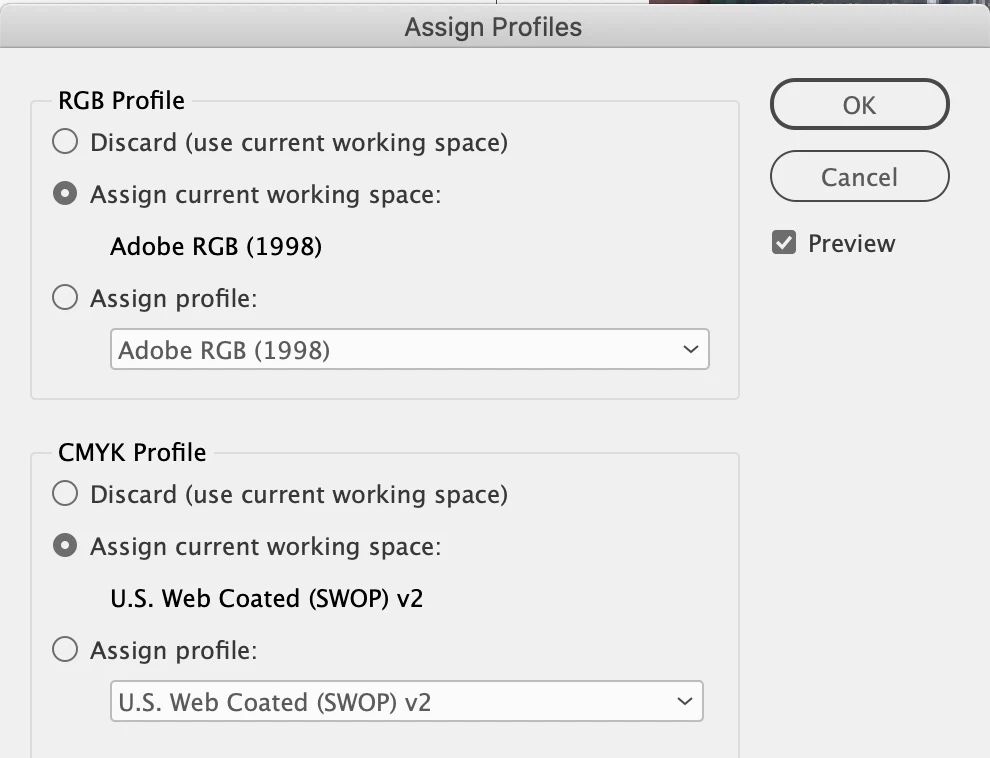Click the Adobe RGB (1998) working space text
Image resolution: width=990 pixels, height=758 pixels.
(x=216, y=246)
